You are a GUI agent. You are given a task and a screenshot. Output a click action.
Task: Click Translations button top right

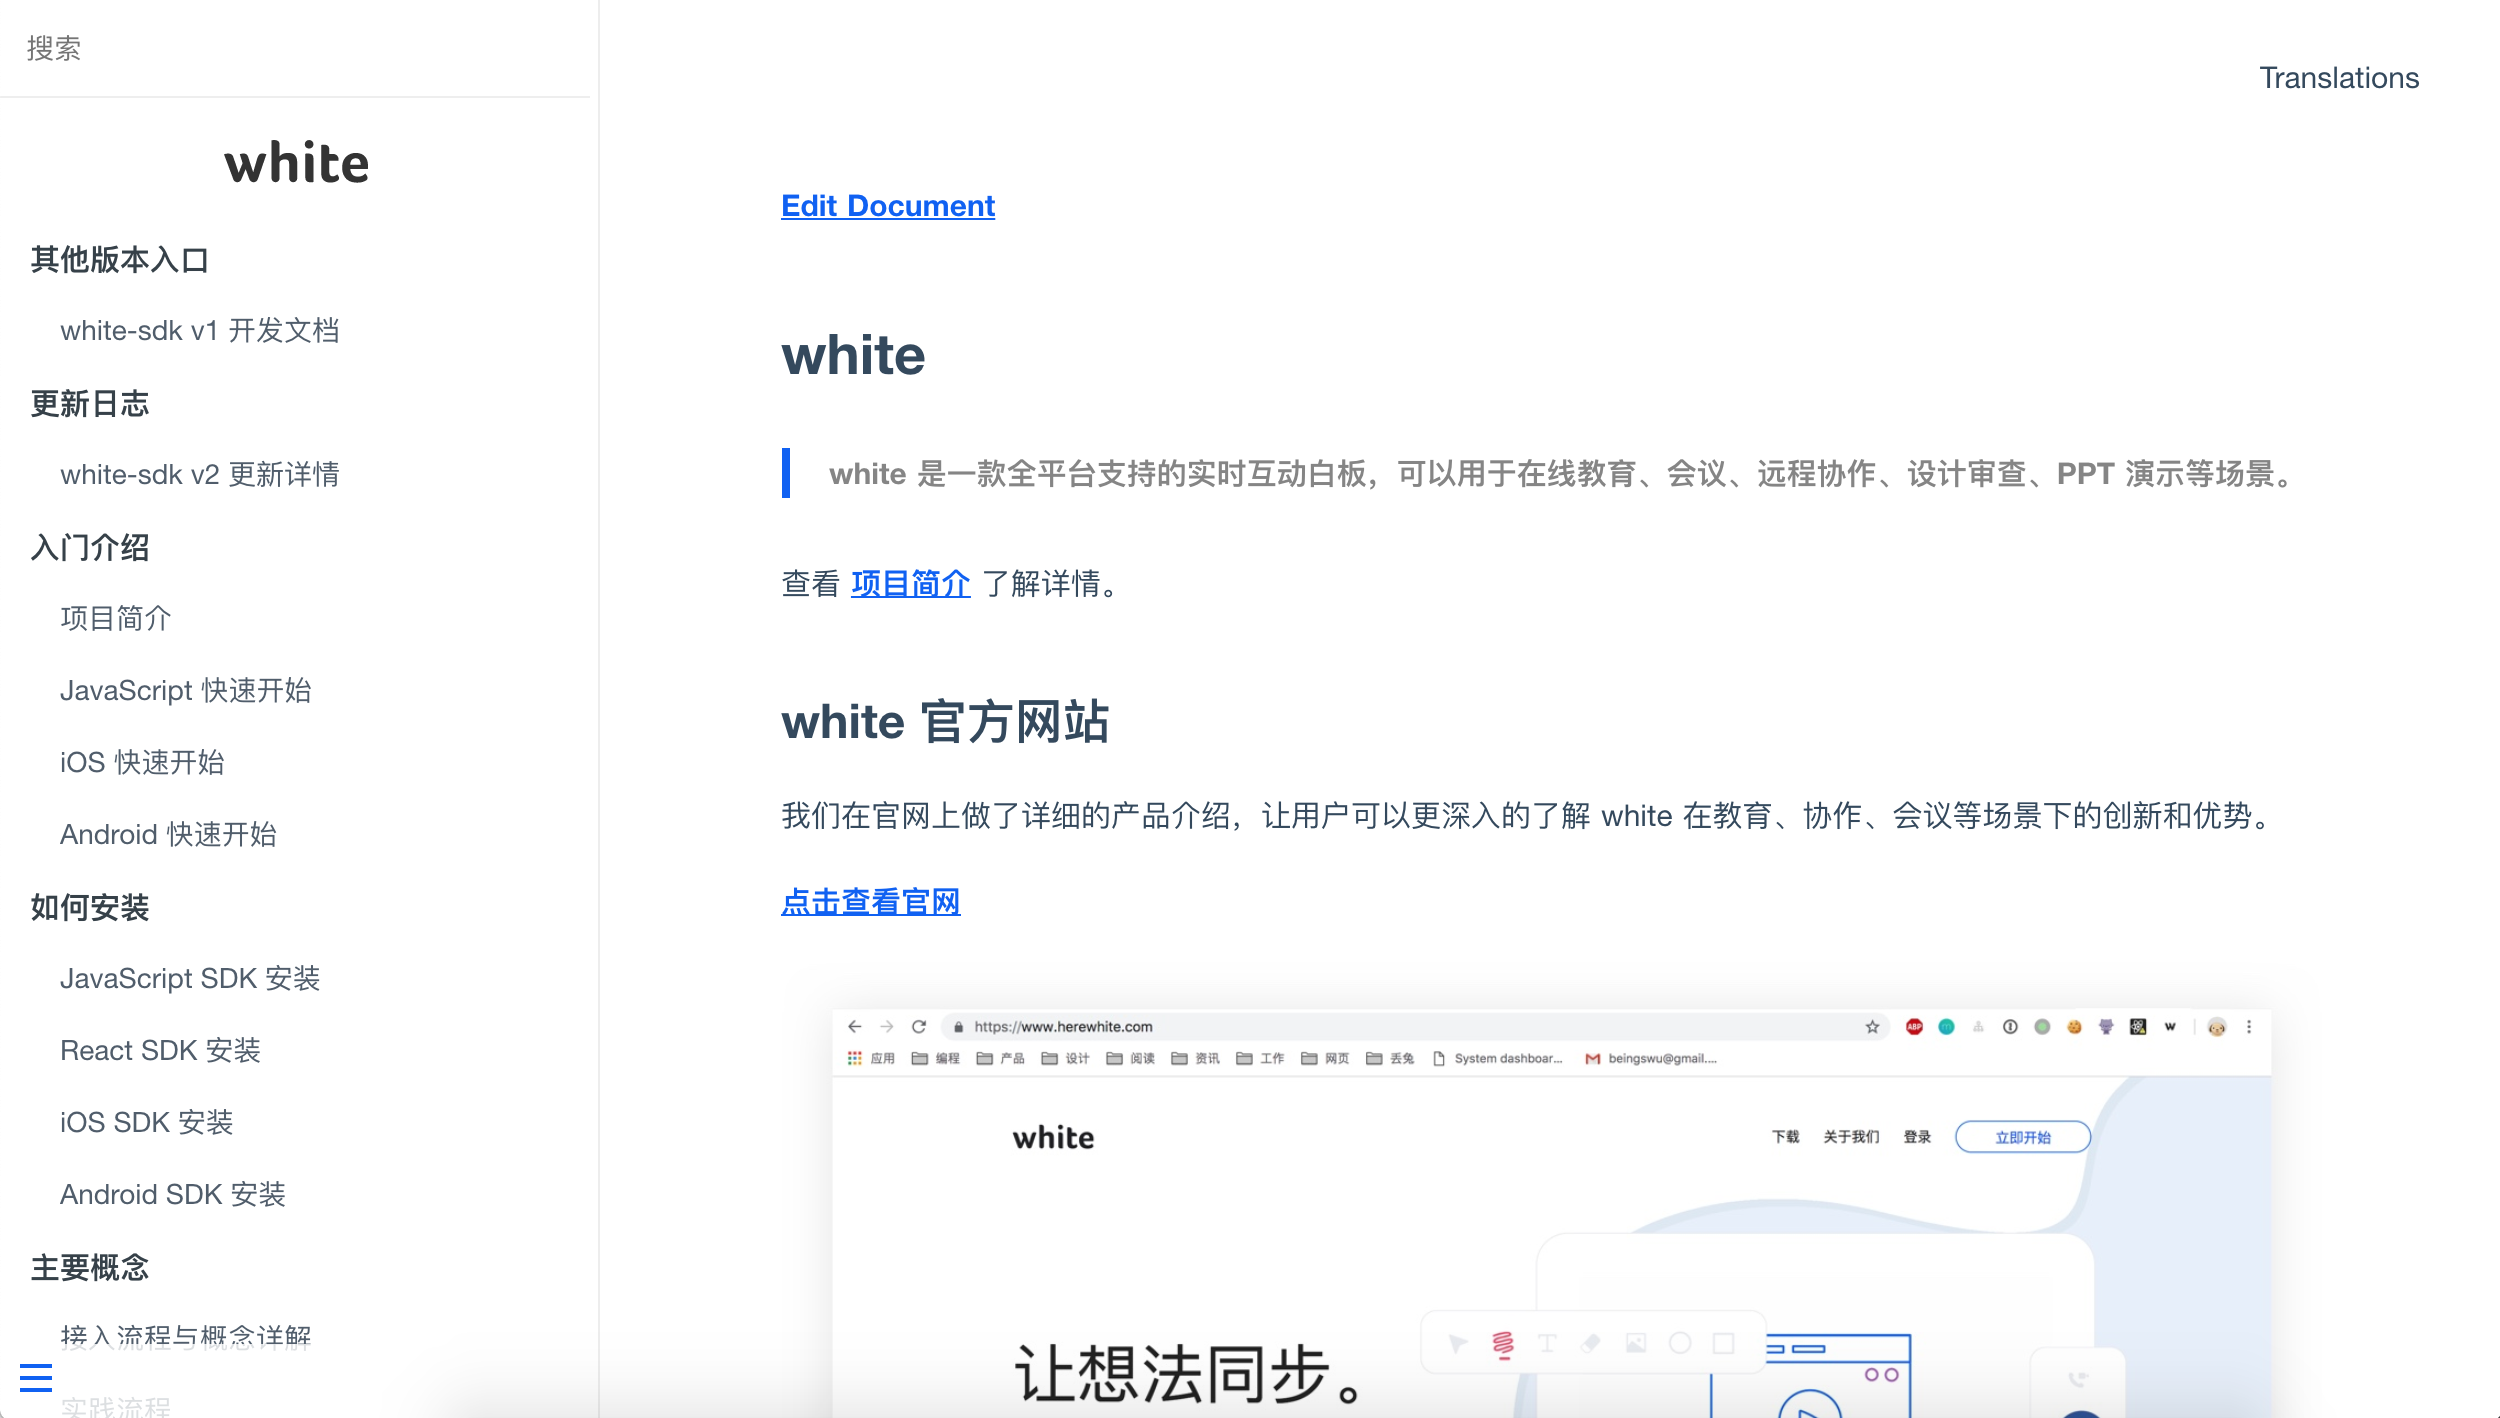[x=2339, y=76]
